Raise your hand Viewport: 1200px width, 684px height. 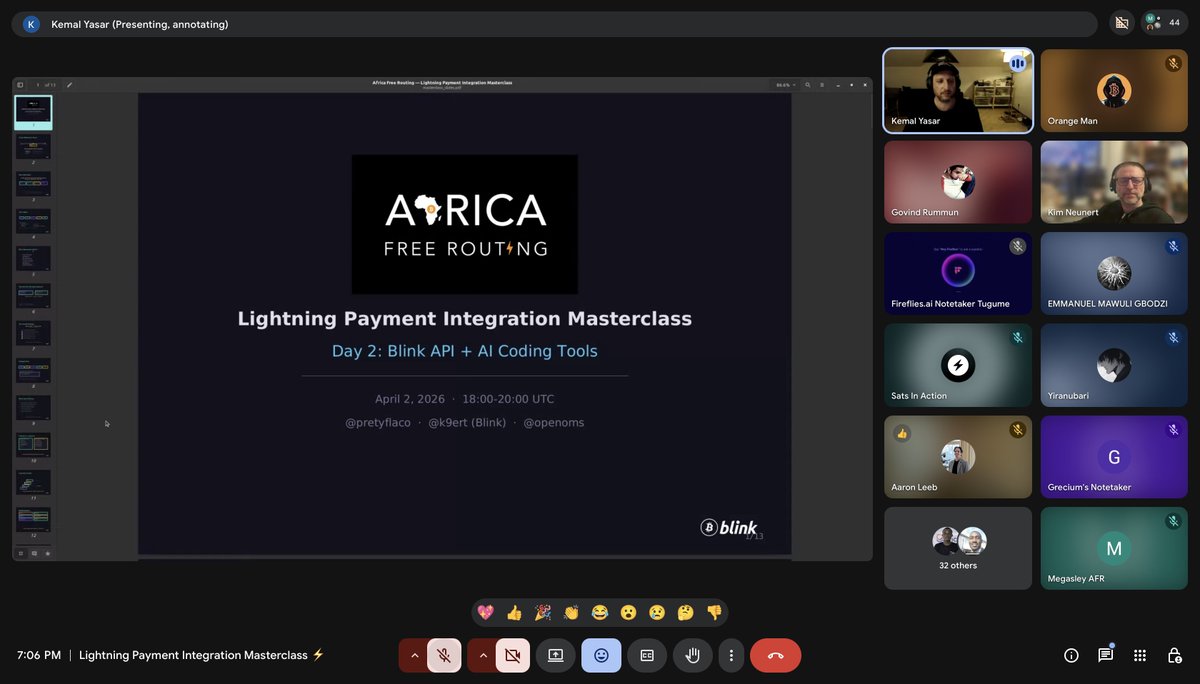(x=692, y=655)
